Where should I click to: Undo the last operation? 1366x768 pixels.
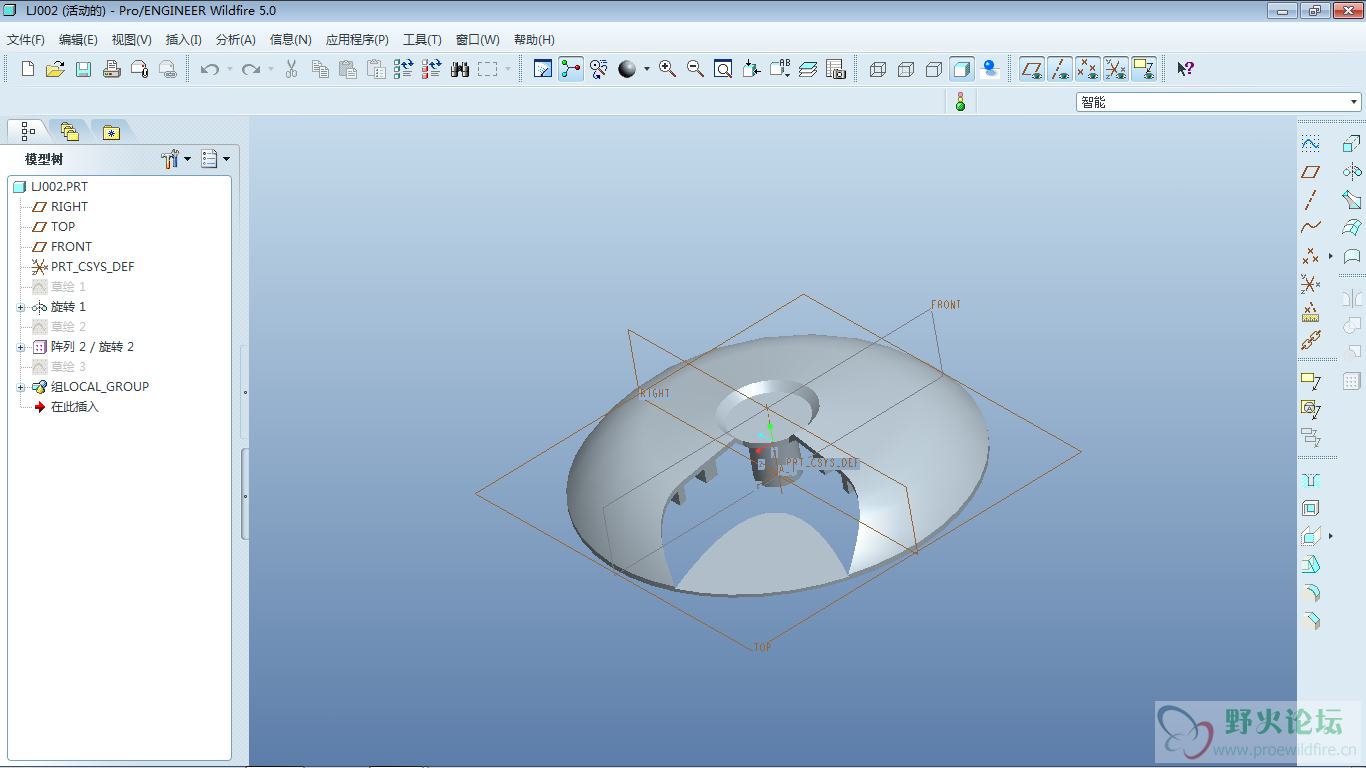pyautogui.click(x=209, y=69)
